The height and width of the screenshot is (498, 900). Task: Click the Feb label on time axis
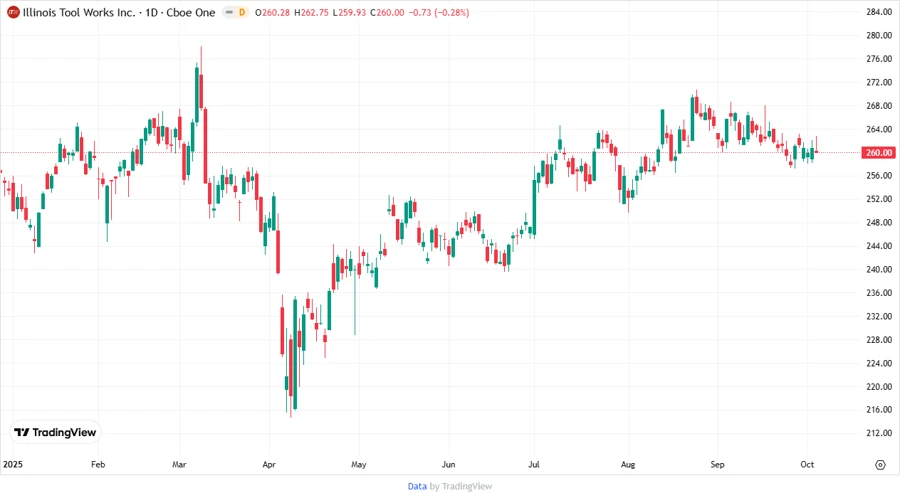click(x=98, y=465)
